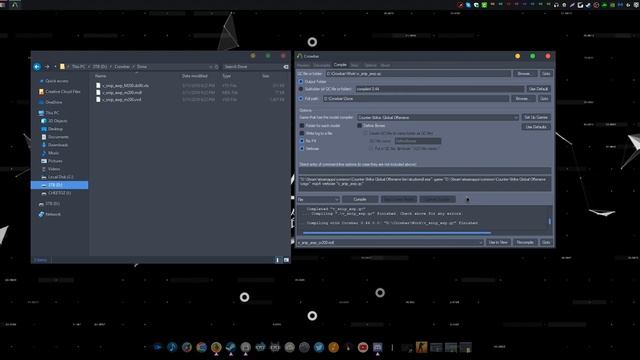
Task: Go back in the File Explorer window
Action: click(37, 67)
